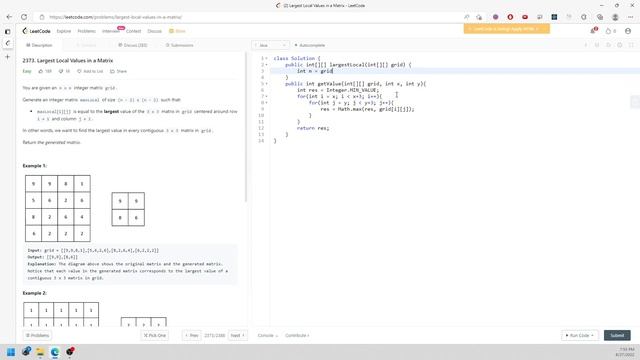
Task: Open Windows Start menu
Action: point(11,352)
